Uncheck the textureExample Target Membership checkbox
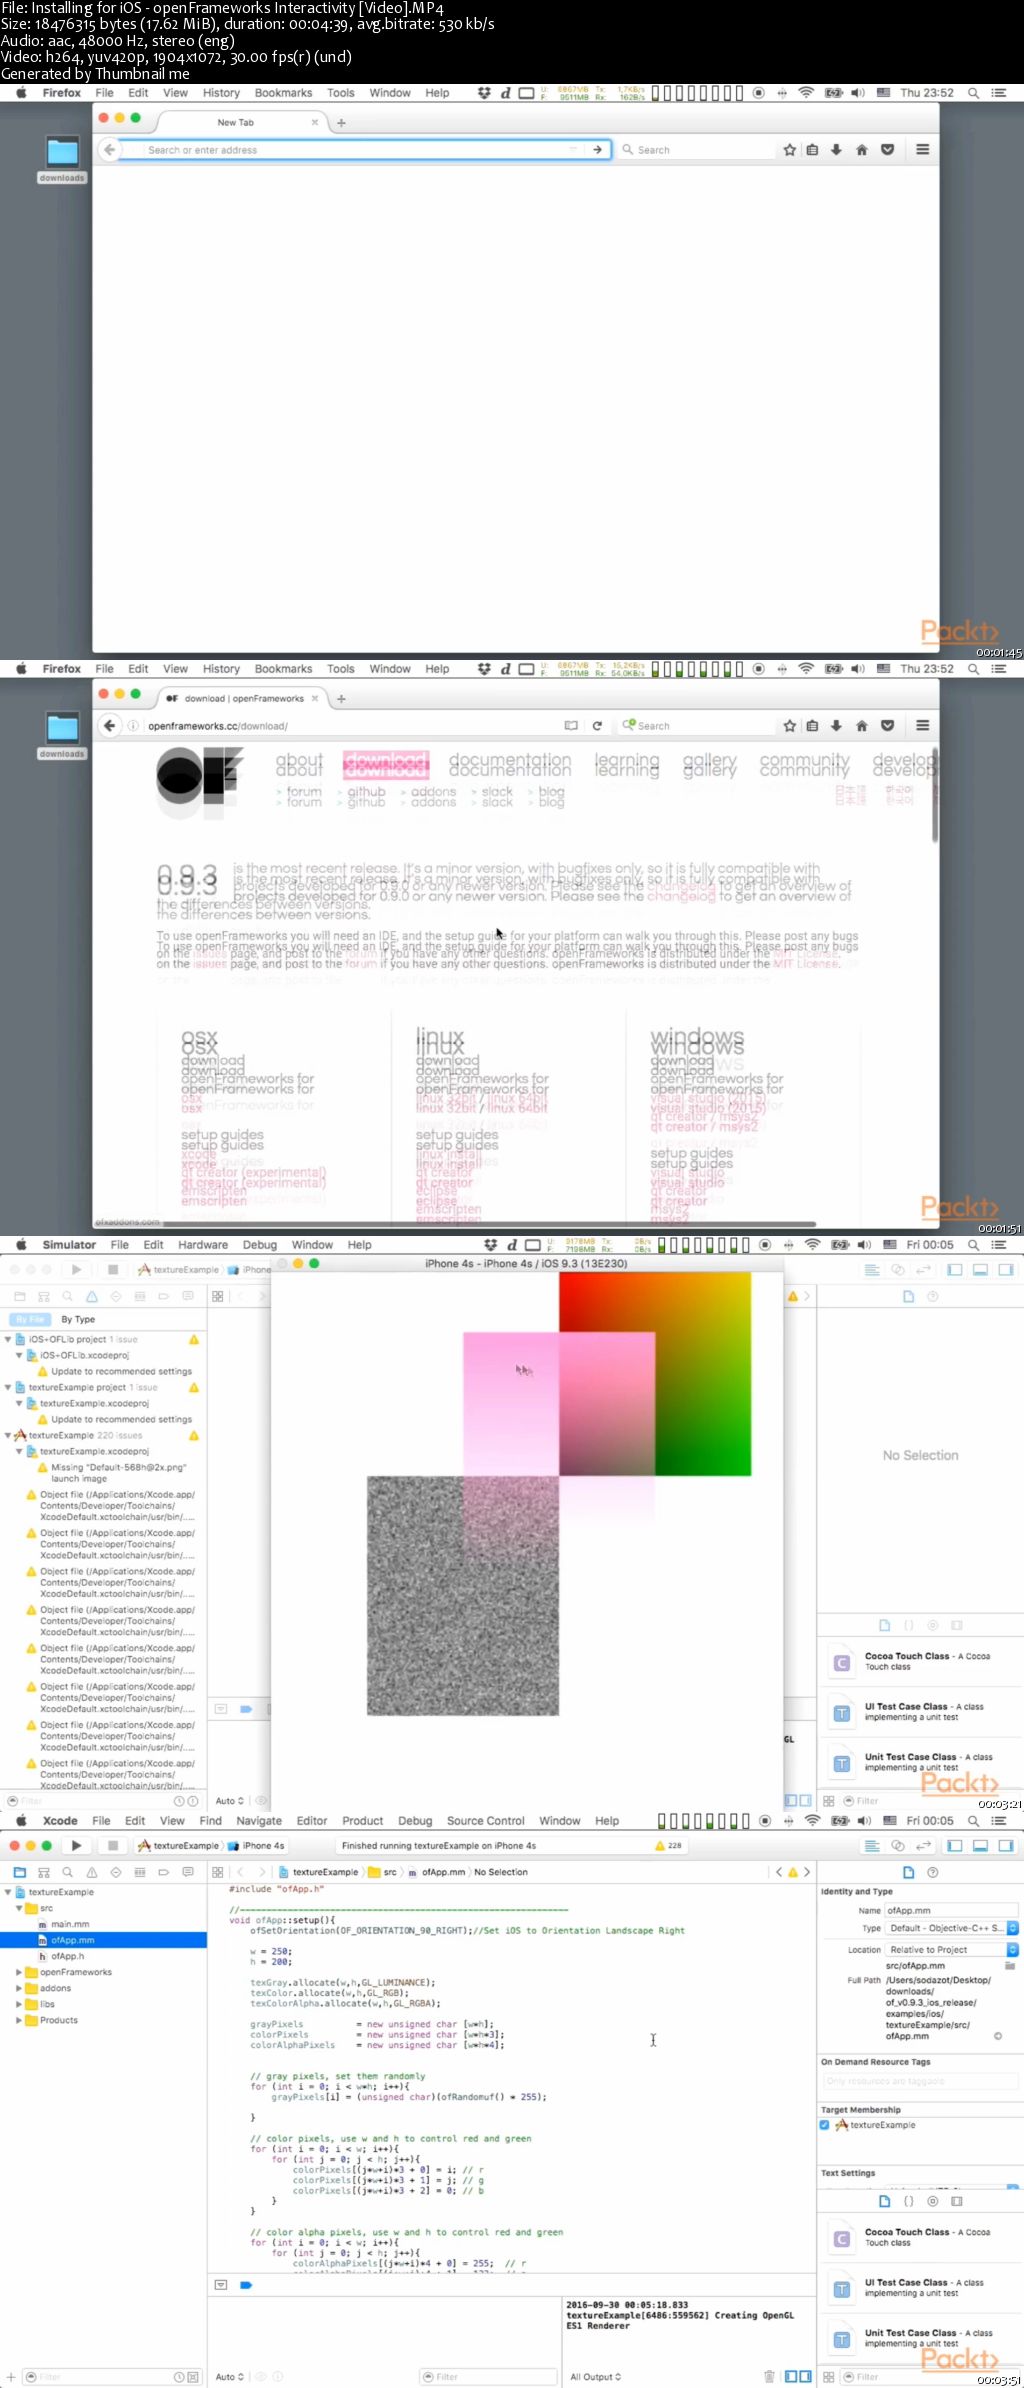 click(x=825, y=2125)
